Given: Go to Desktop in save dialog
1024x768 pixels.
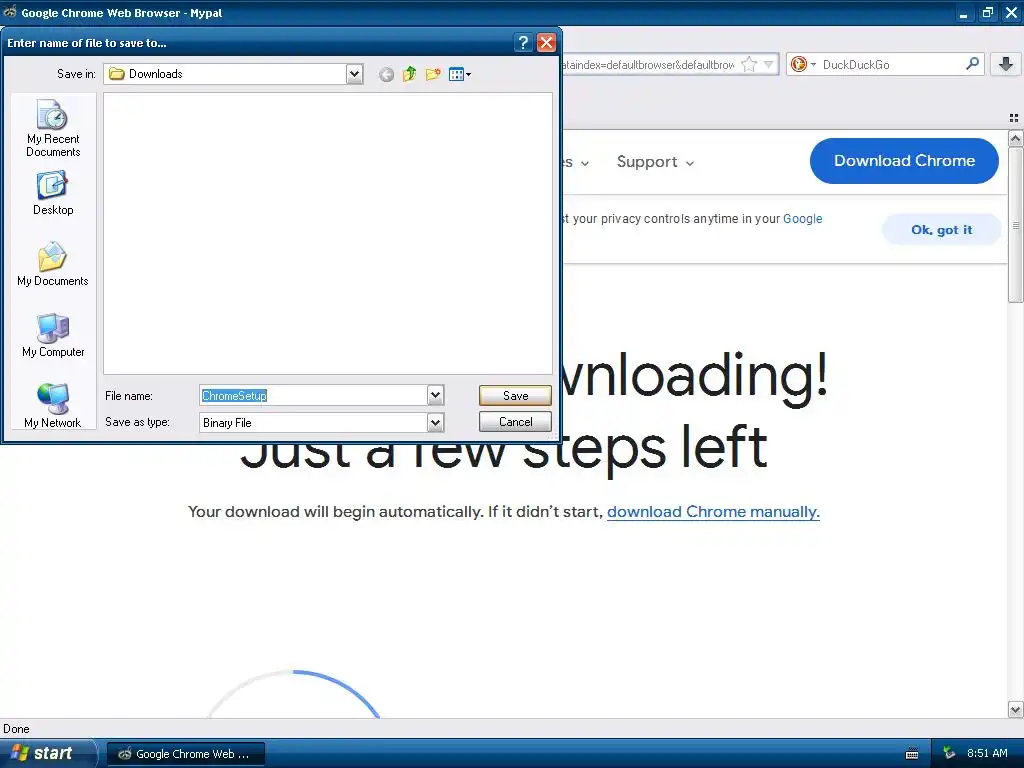Looking at the screenshot, I should click(x=53, y=193).
